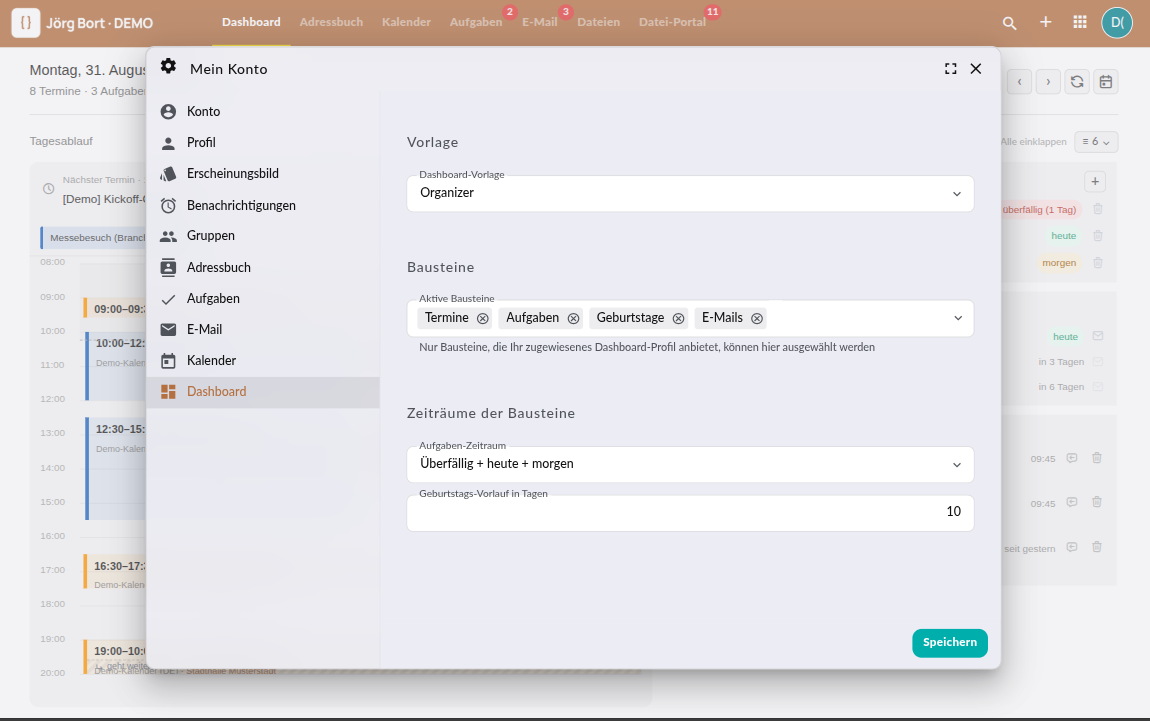Click the trash icon in the seit gestern row
Screen dimensions: 1150x721
(1097, 547)
